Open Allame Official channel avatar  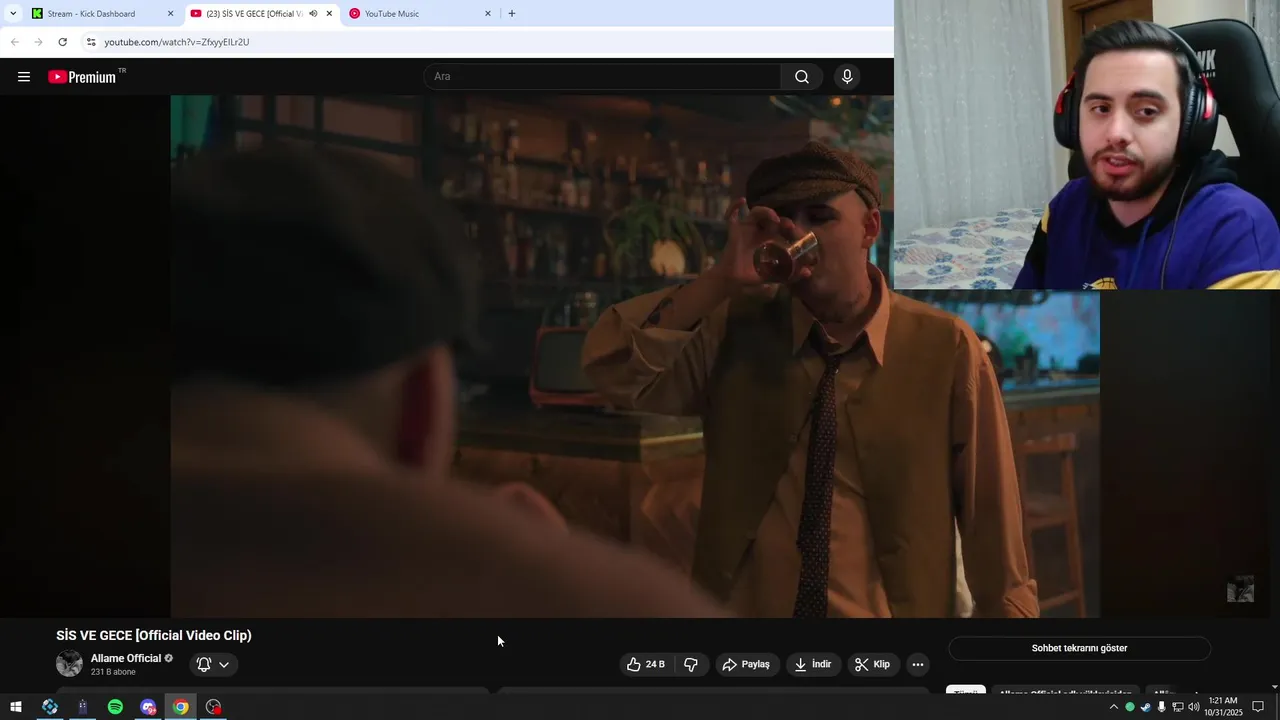(x=69, y=663)
